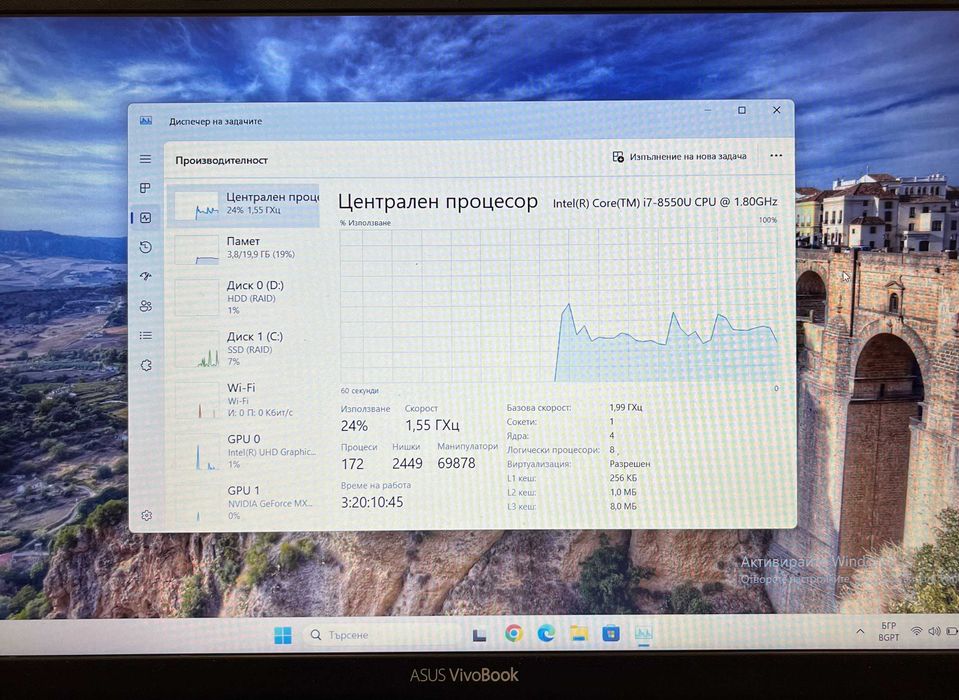Launch Microsoft Edge from the taskbar
This screenshot has height=700, width=959.
tap(546, 633)
